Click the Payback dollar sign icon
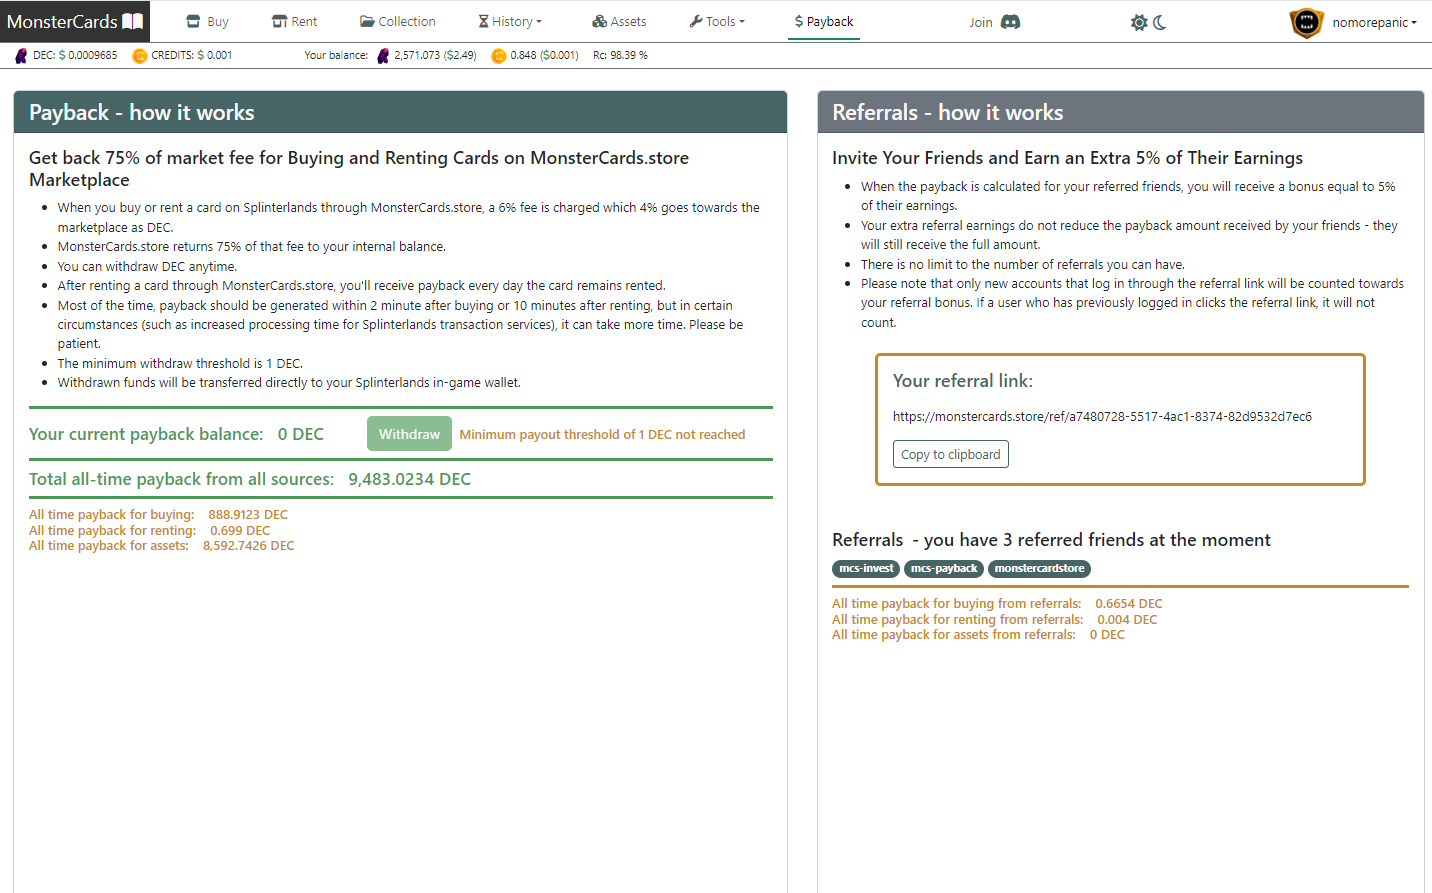 [x=799, y=21]
